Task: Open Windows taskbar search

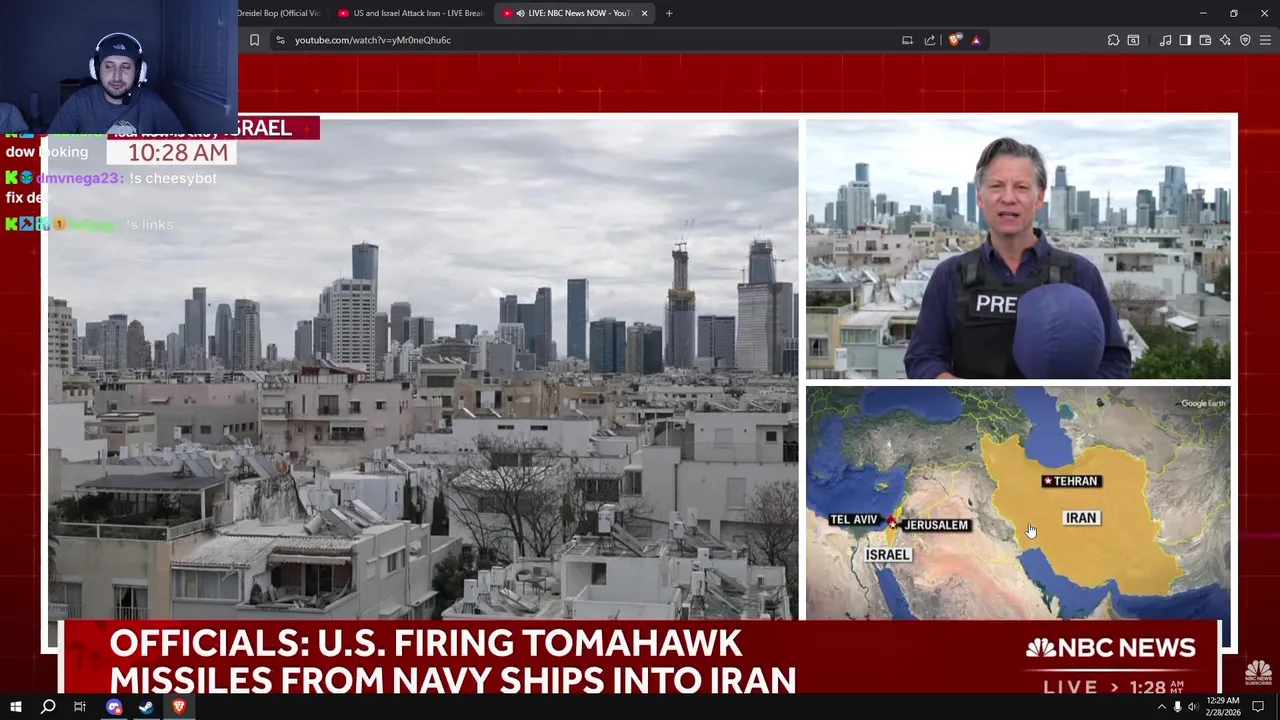Action: (47, 707)
